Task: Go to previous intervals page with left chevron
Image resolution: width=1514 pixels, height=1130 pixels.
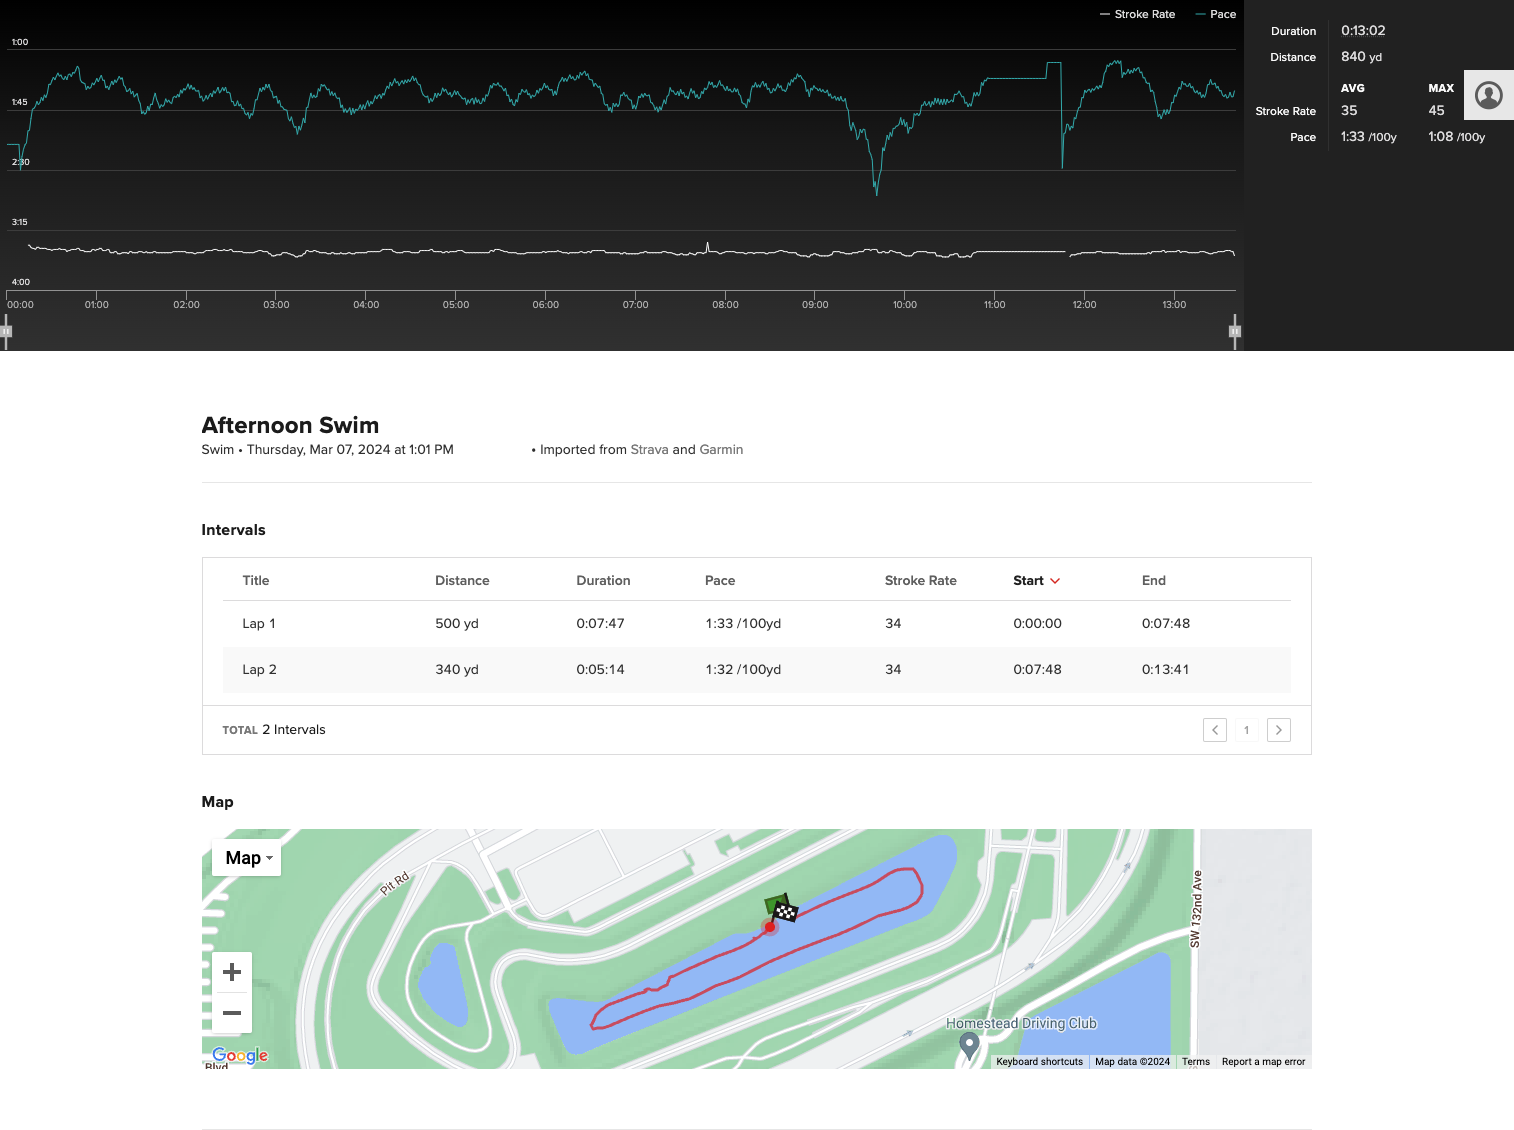Action: pyautogui.click(x=1215, y=730)
